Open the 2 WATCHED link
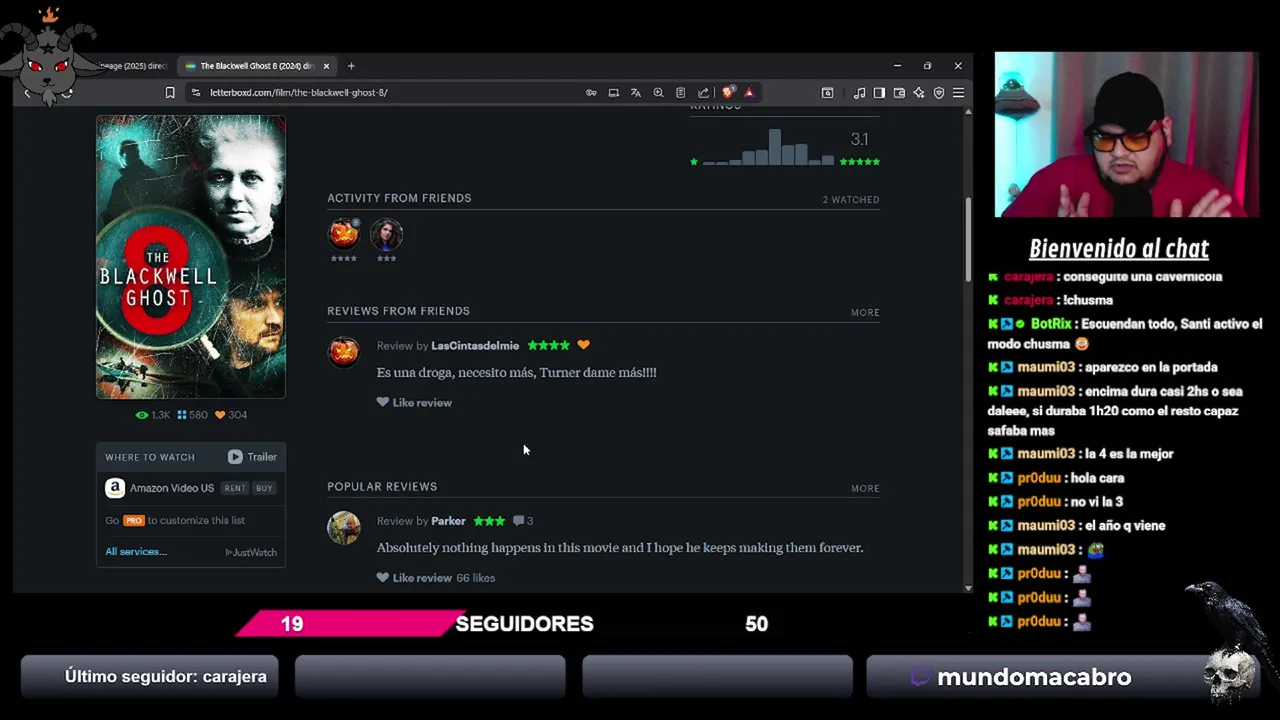Screen dimensions: 1280x720 851,200
